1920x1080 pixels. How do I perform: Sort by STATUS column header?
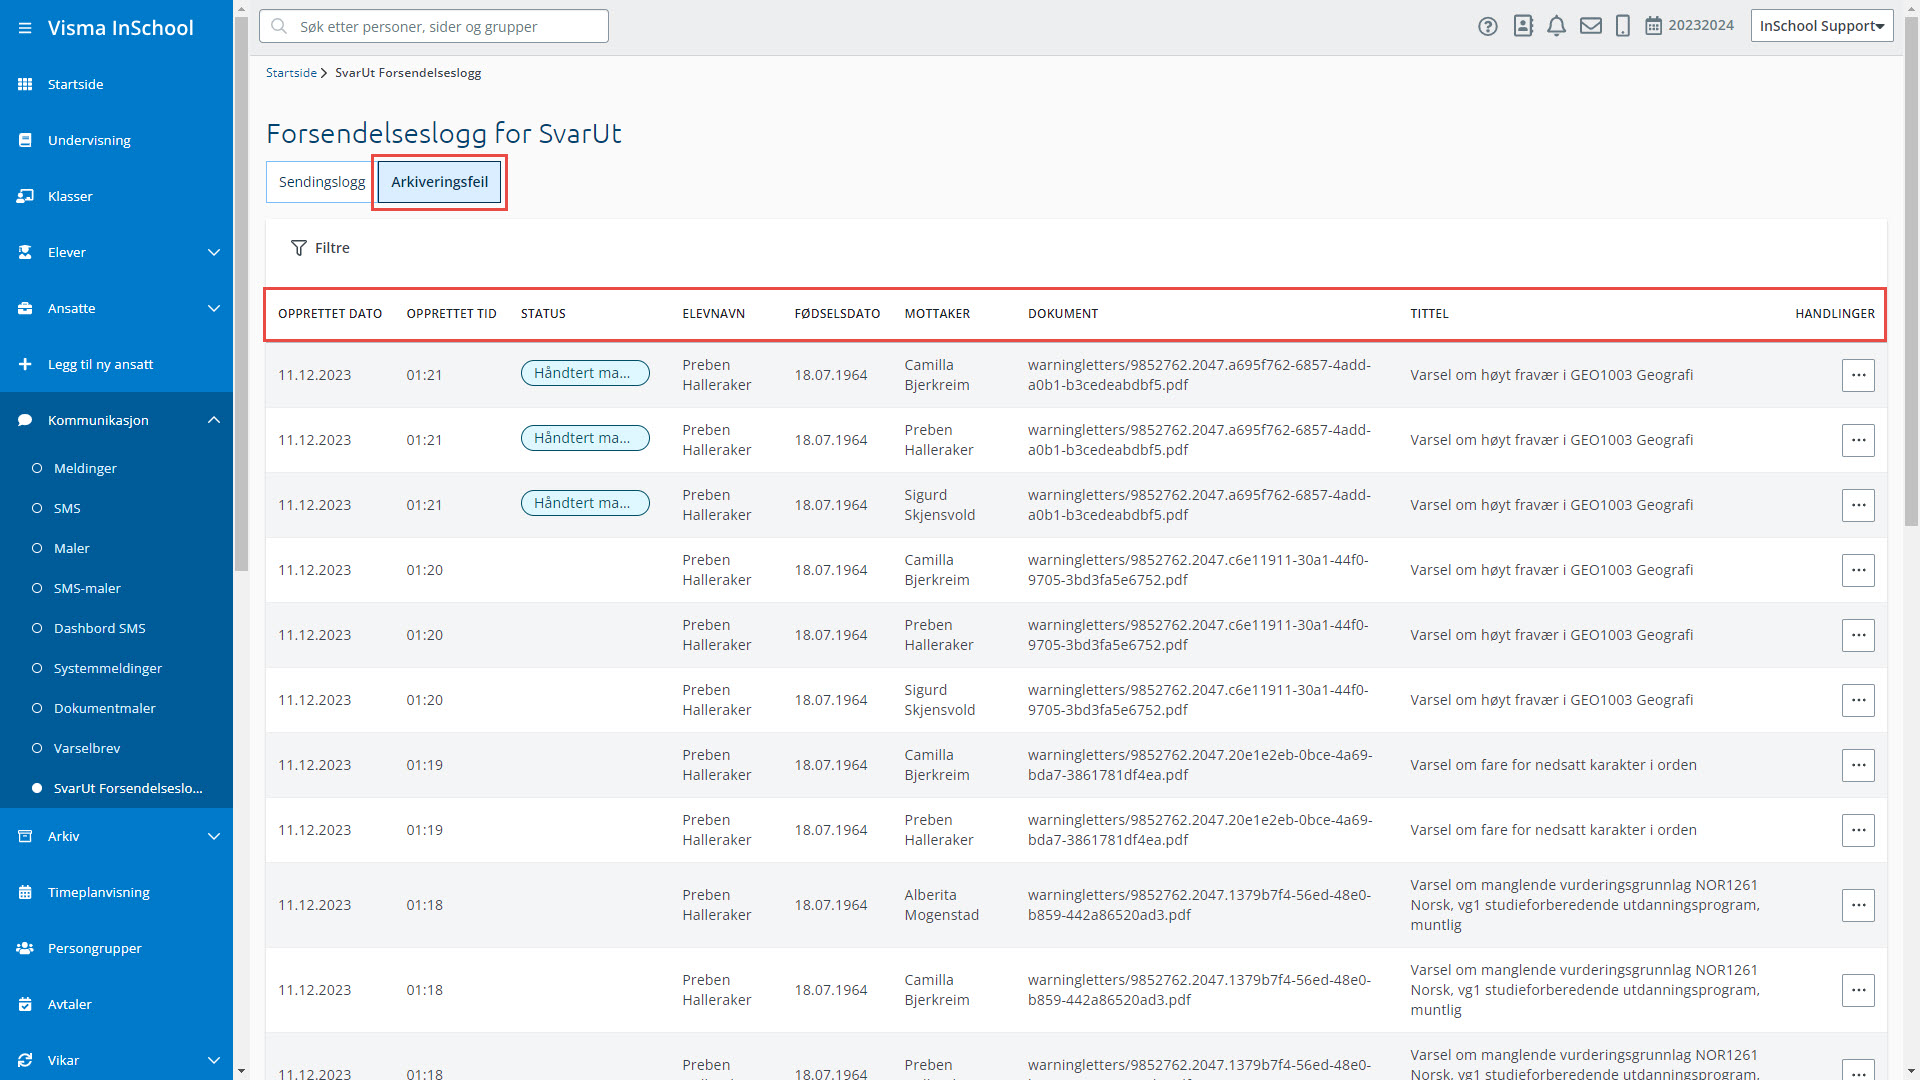click(x=543, y=314)
